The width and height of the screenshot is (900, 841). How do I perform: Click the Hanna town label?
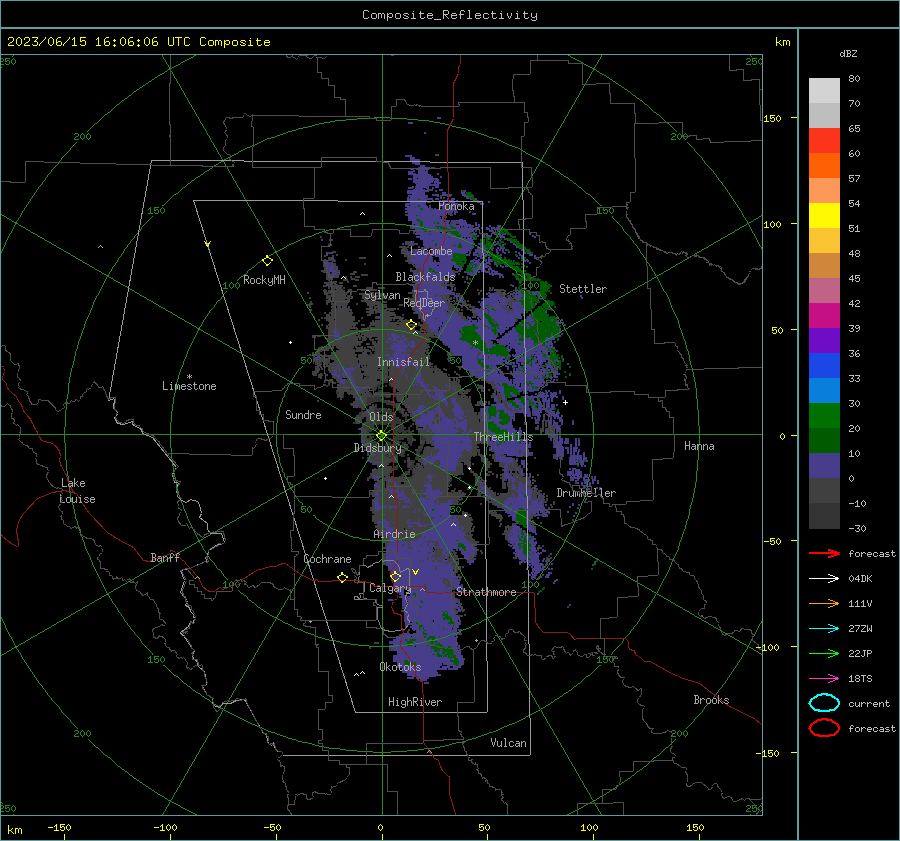pos(699,446)
